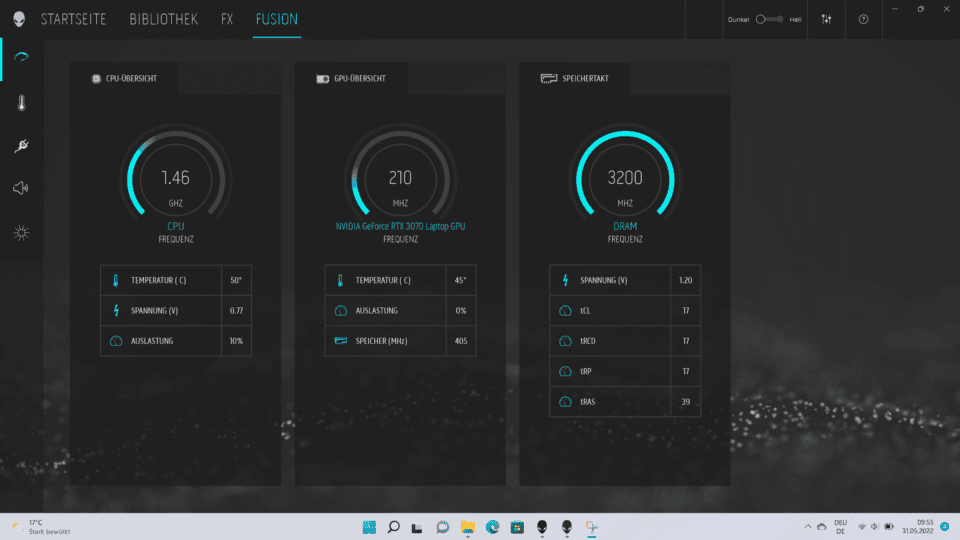The image size is (960, 540).
Task: Open the power plug section in sidebar
Action: [x=21, y=146]
